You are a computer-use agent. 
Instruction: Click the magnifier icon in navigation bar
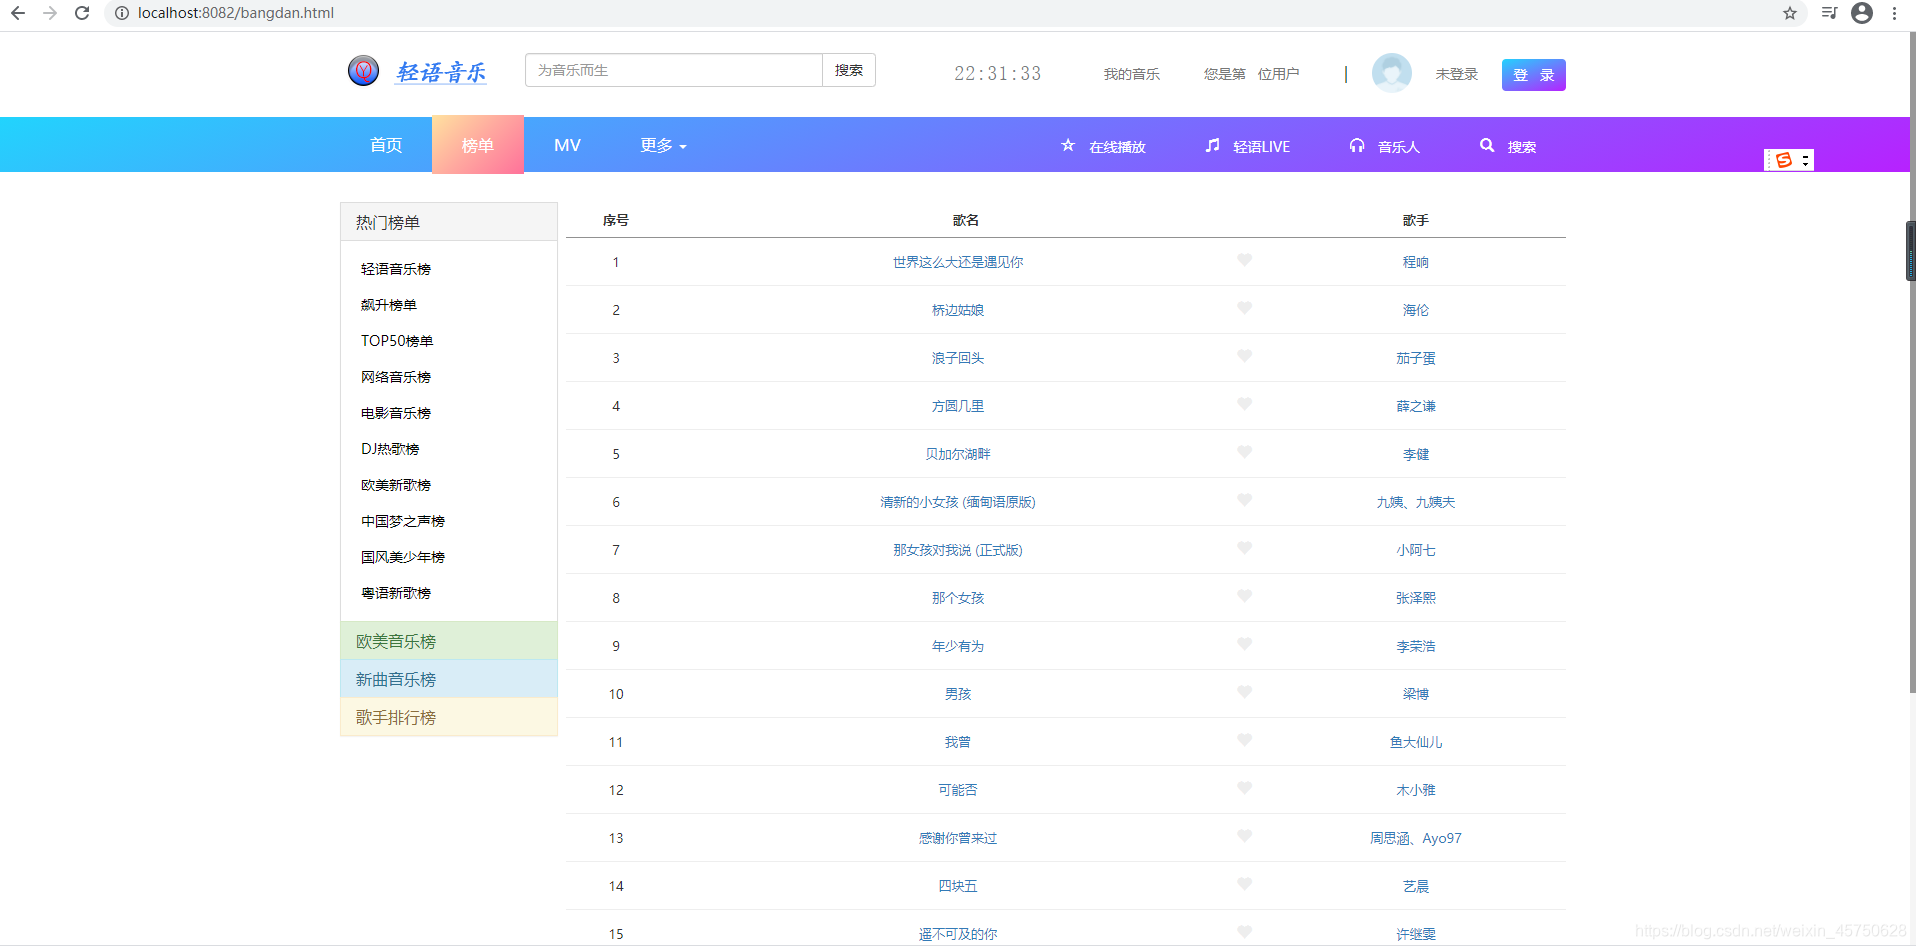[x=1487, y=145]
